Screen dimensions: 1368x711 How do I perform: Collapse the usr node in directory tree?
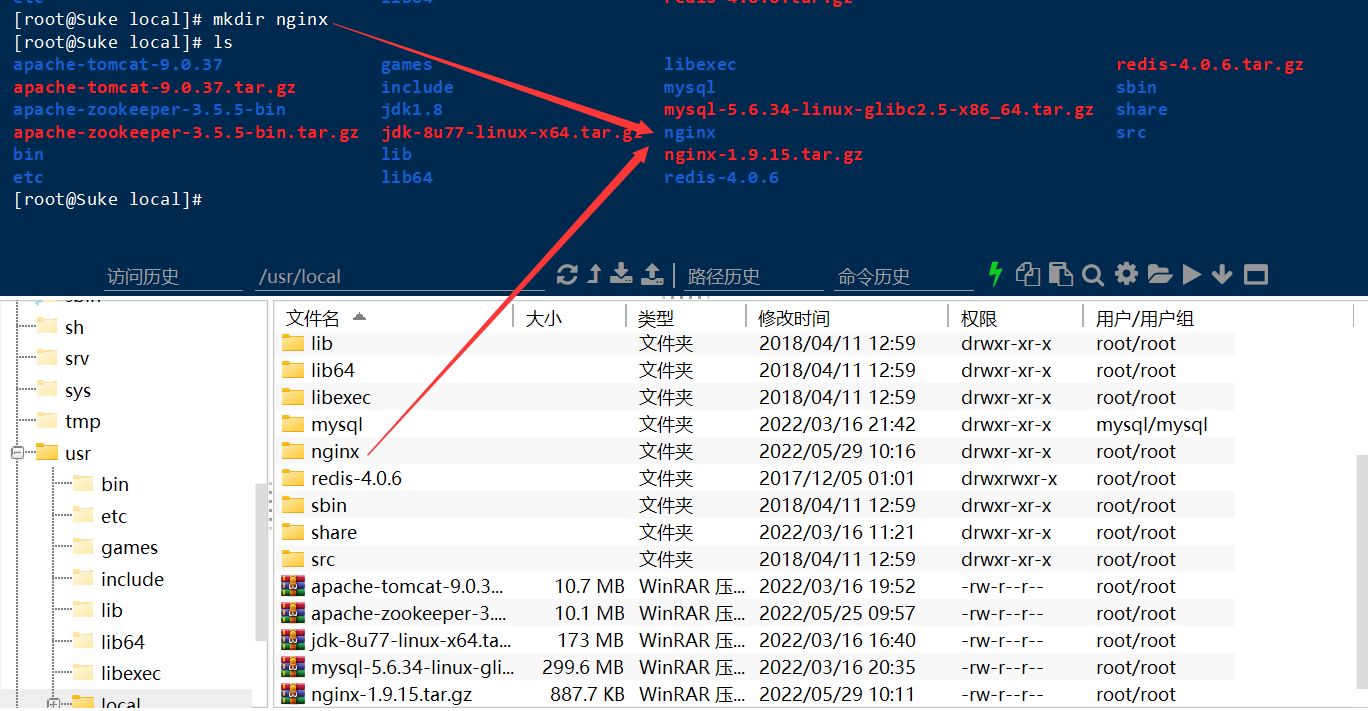[x=16, y=452]
